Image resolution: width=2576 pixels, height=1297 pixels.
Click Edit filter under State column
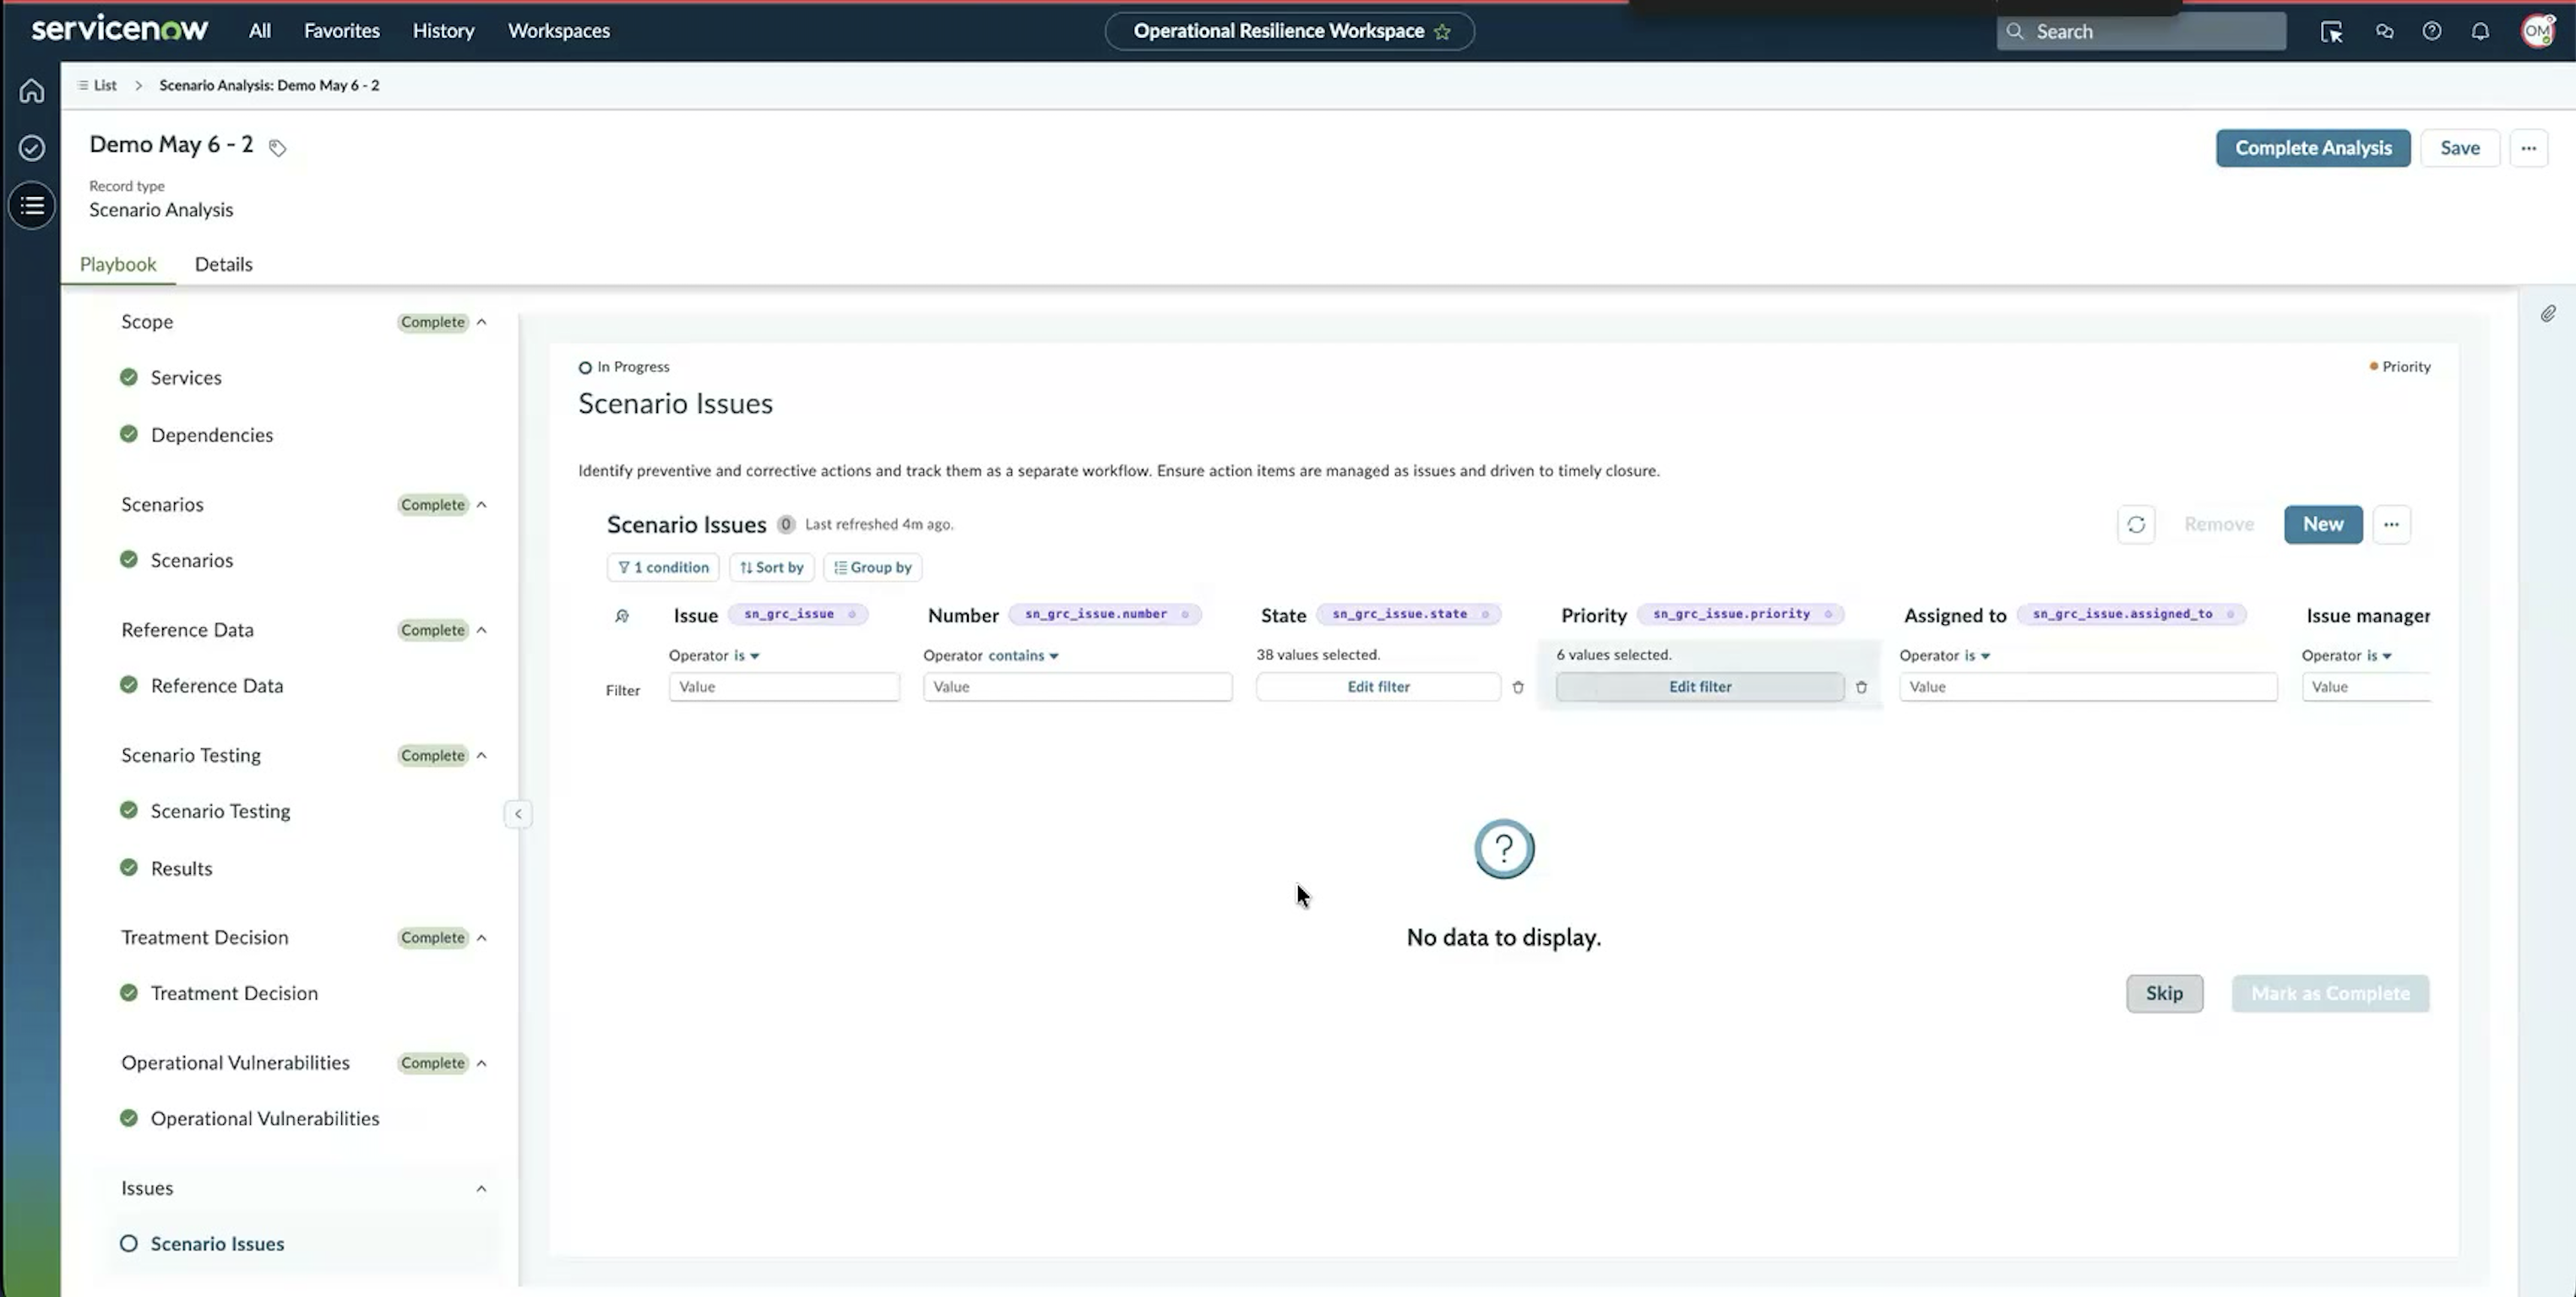(1378, 687)
